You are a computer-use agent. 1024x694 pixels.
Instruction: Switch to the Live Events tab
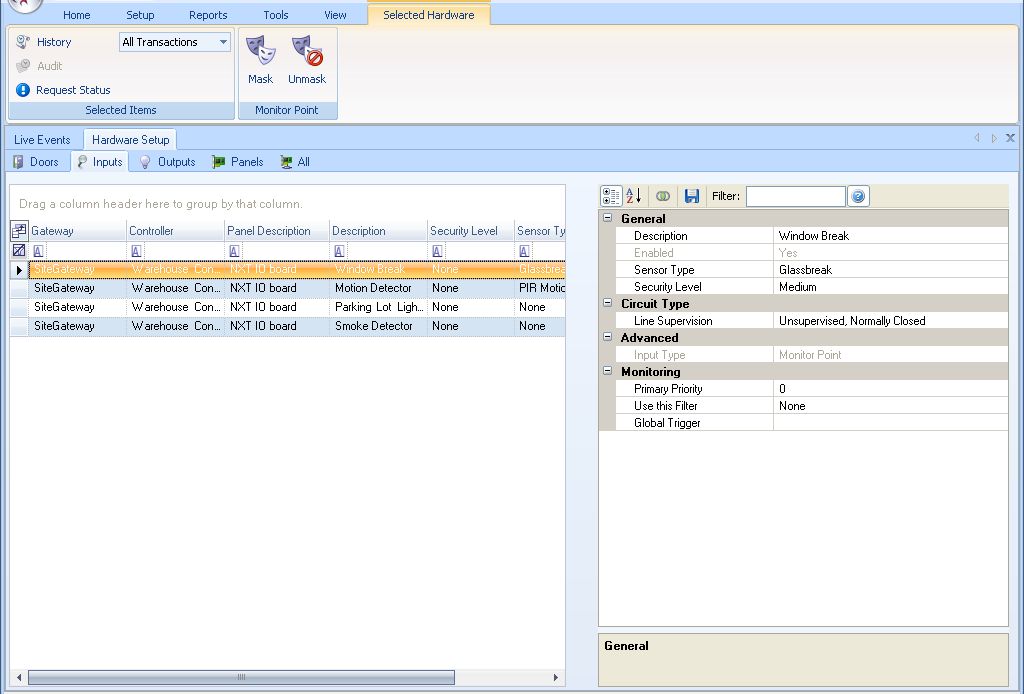pos(42,140)
